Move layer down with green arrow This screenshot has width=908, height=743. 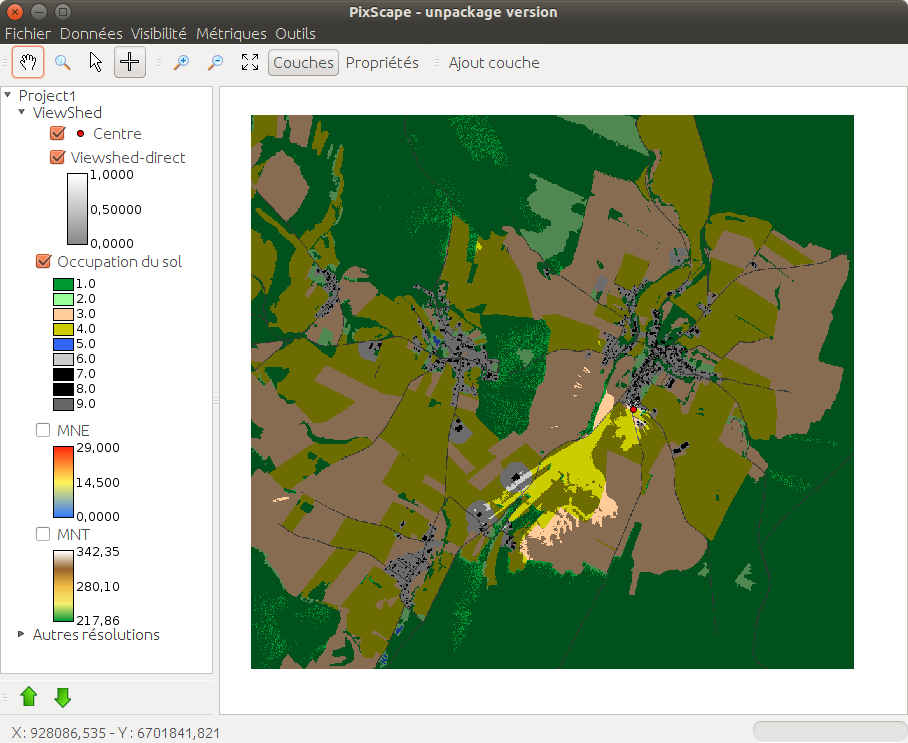coord(62,696)
